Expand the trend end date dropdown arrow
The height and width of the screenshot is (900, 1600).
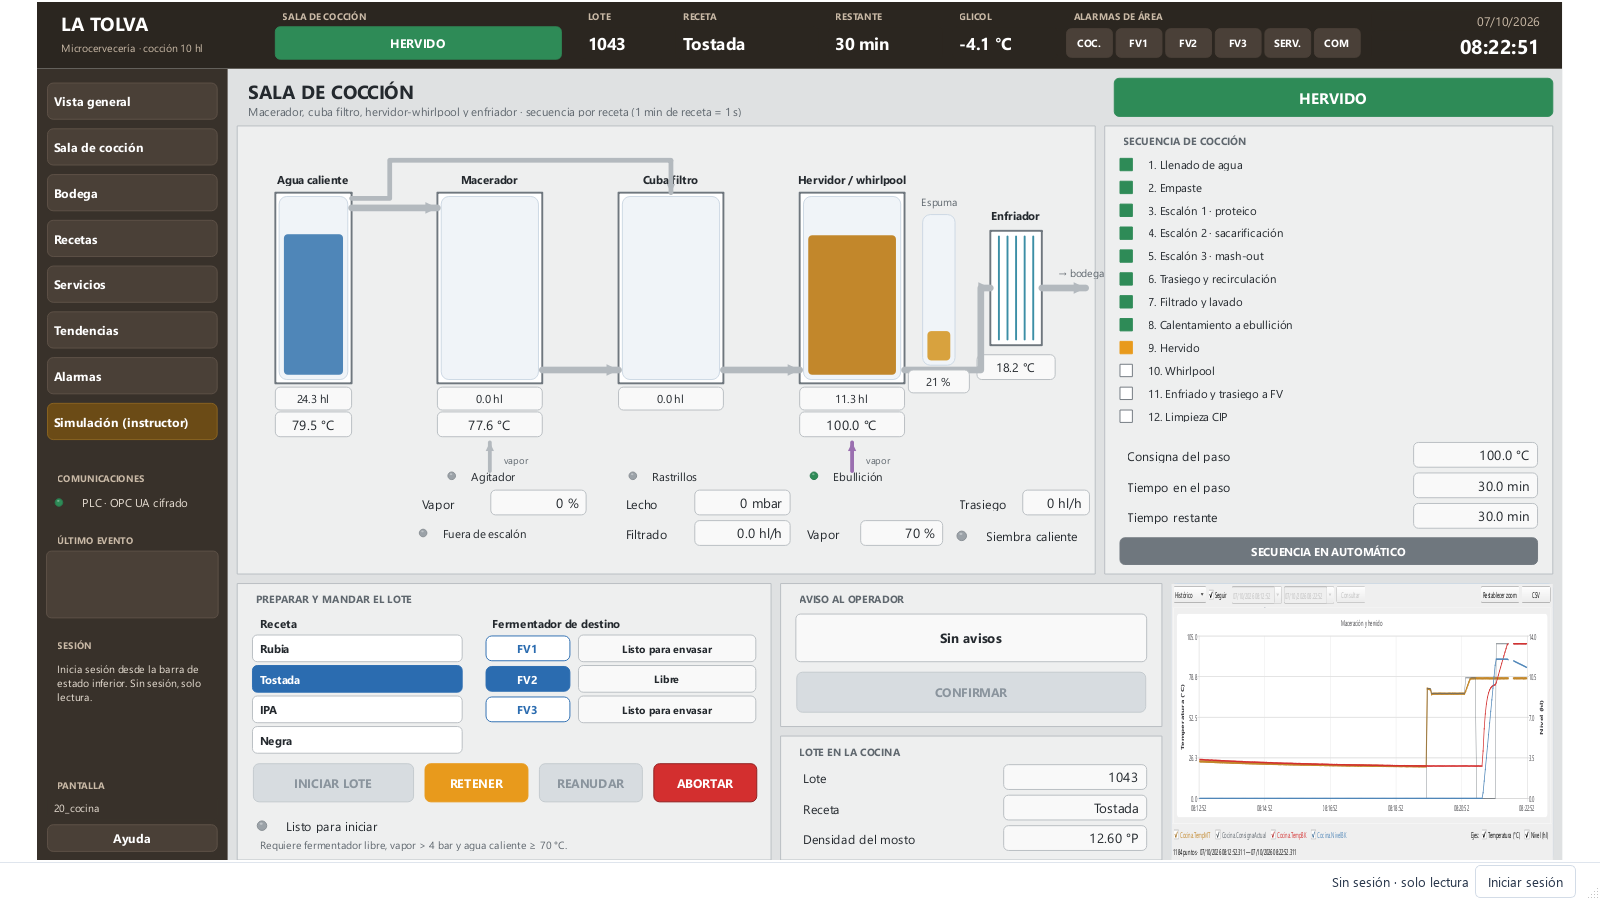(1330, 595)
